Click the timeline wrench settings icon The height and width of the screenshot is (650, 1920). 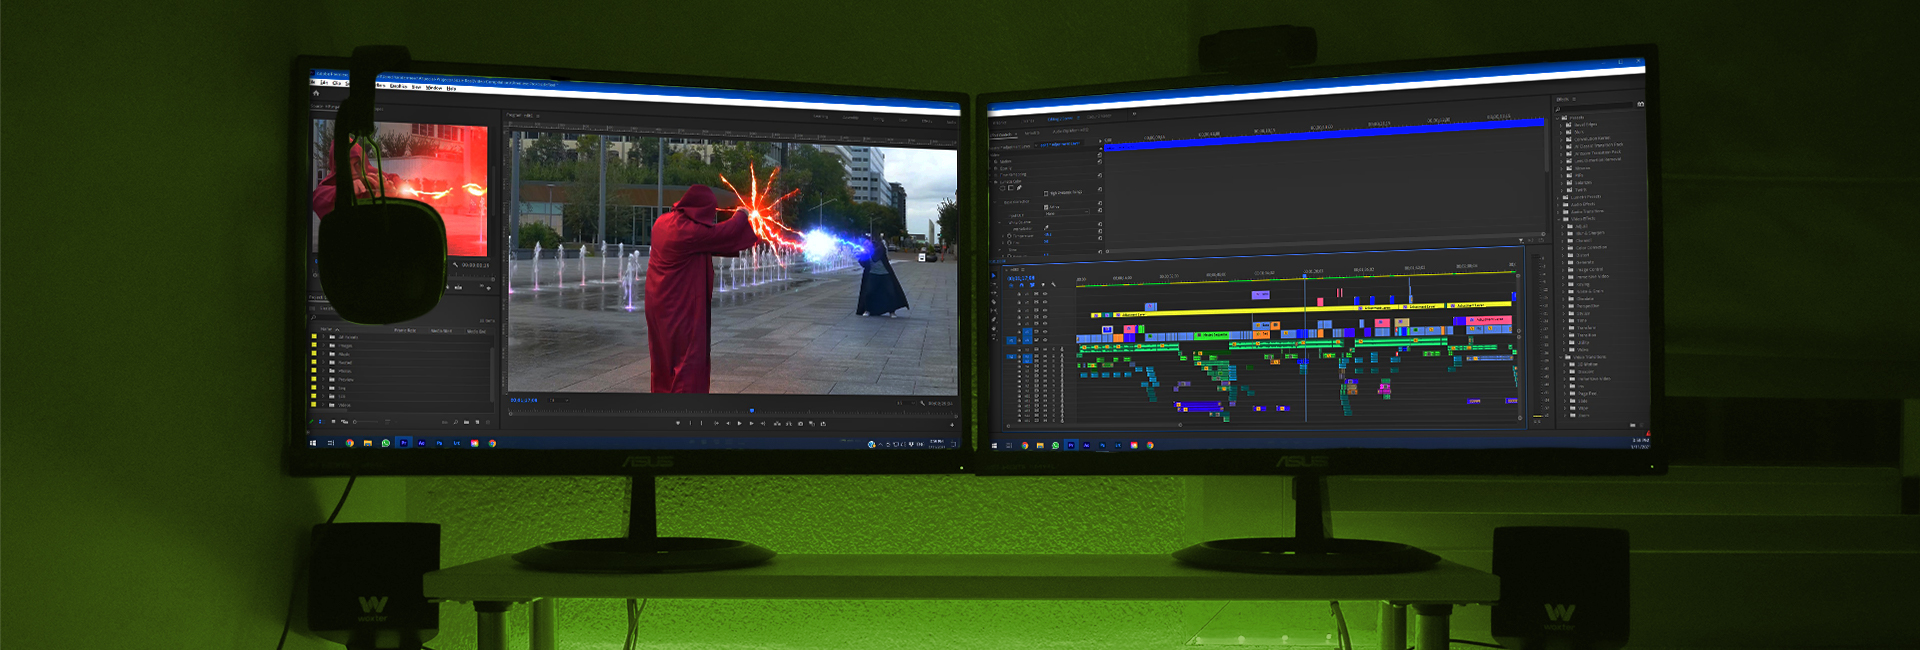pyautogui.click(x=1053, y=285)
